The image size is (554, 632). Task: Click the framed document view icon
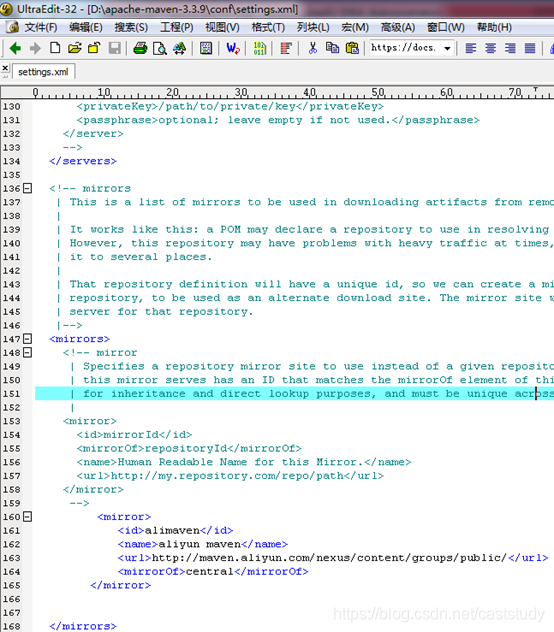[206, 49]
